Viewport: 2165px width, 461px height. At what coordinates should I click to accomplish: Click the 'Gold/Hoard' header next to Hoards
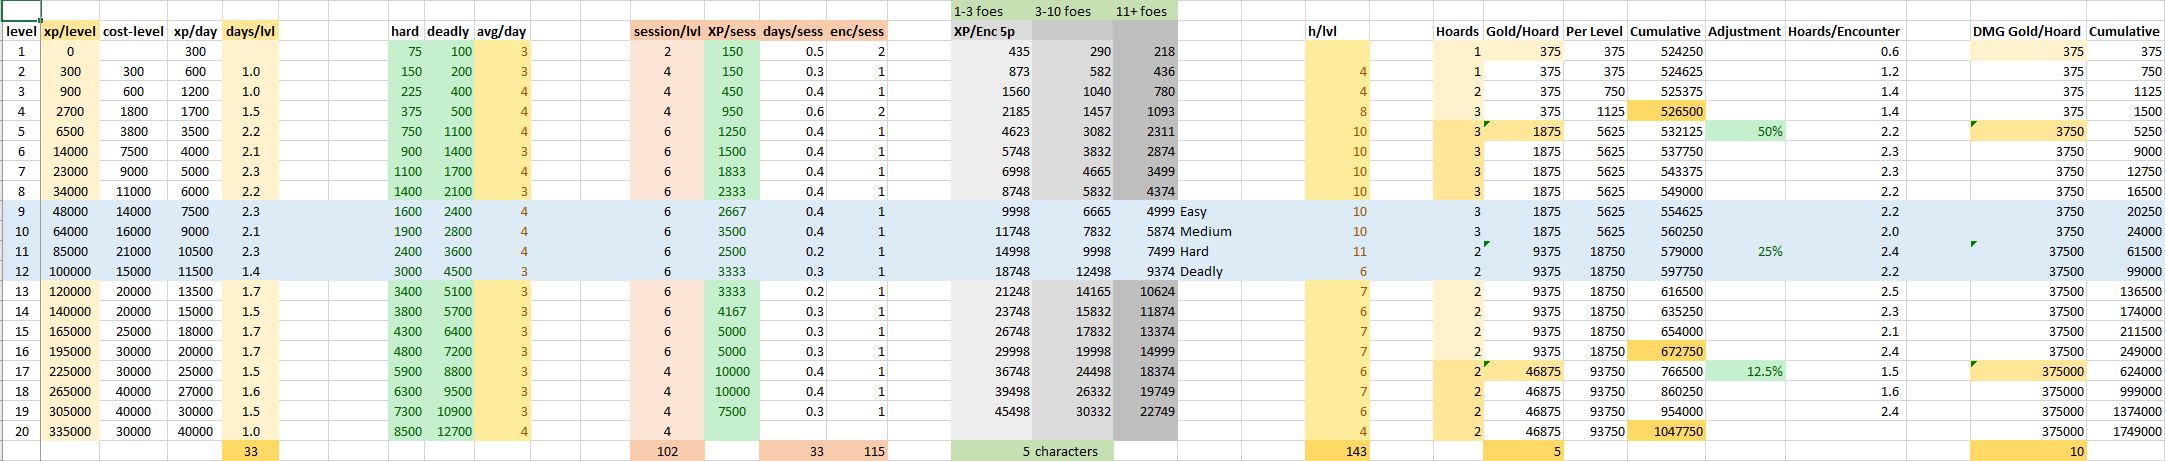click(x=1522, y=31)
